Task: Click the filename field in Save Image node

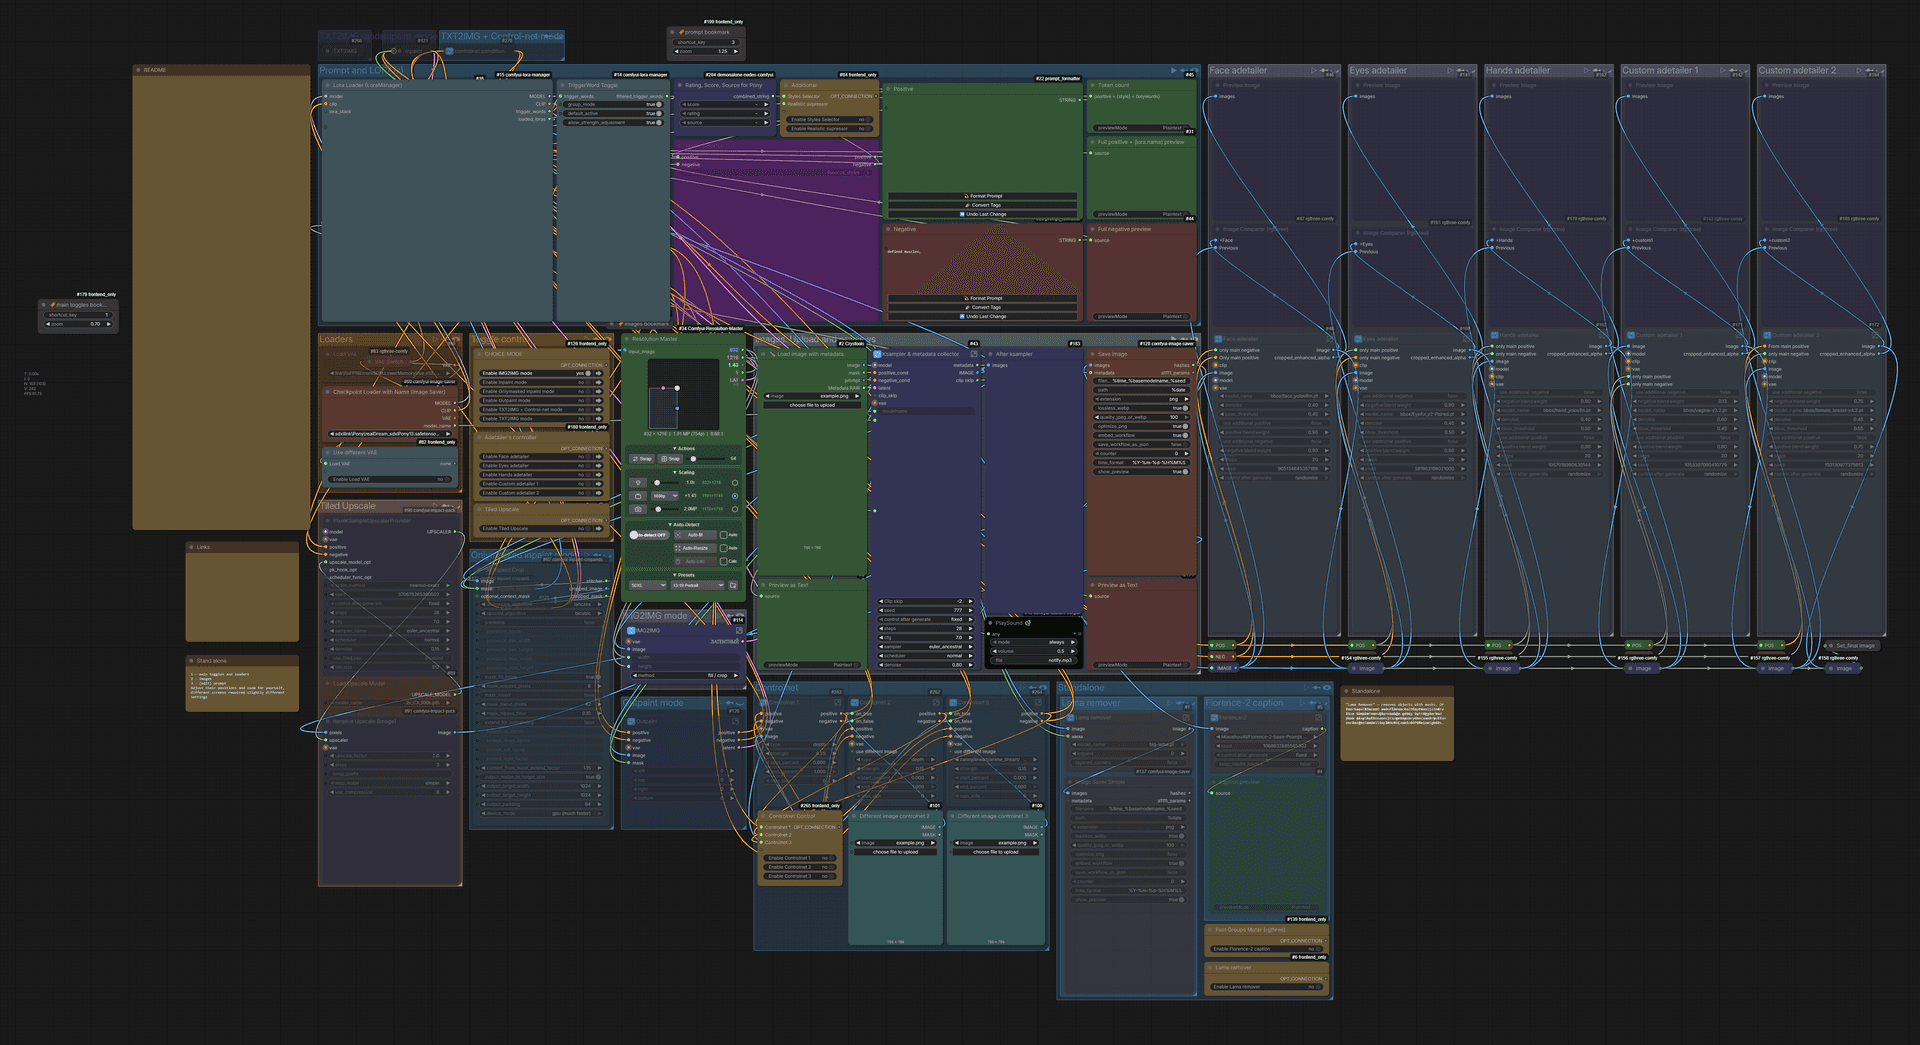Action: (1142, 381)
